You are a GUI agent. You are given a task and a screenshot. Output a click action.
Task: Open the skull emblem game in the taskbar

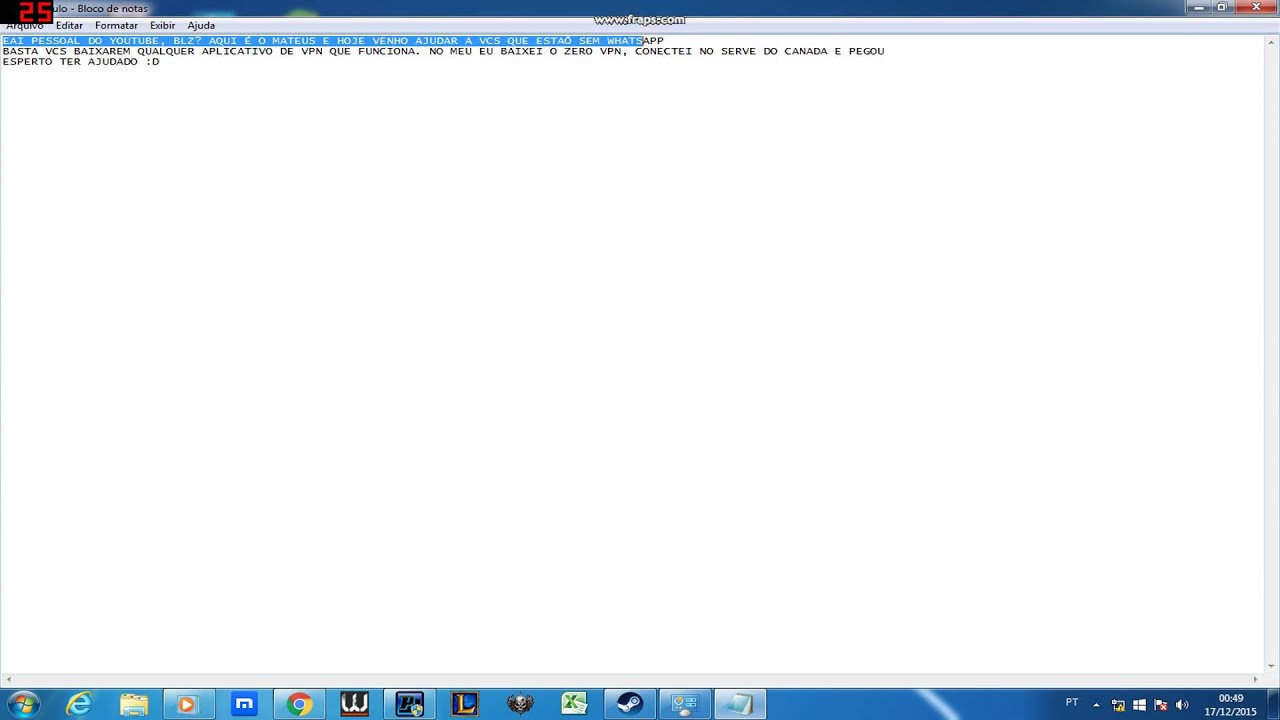click(x=520, y=705)
